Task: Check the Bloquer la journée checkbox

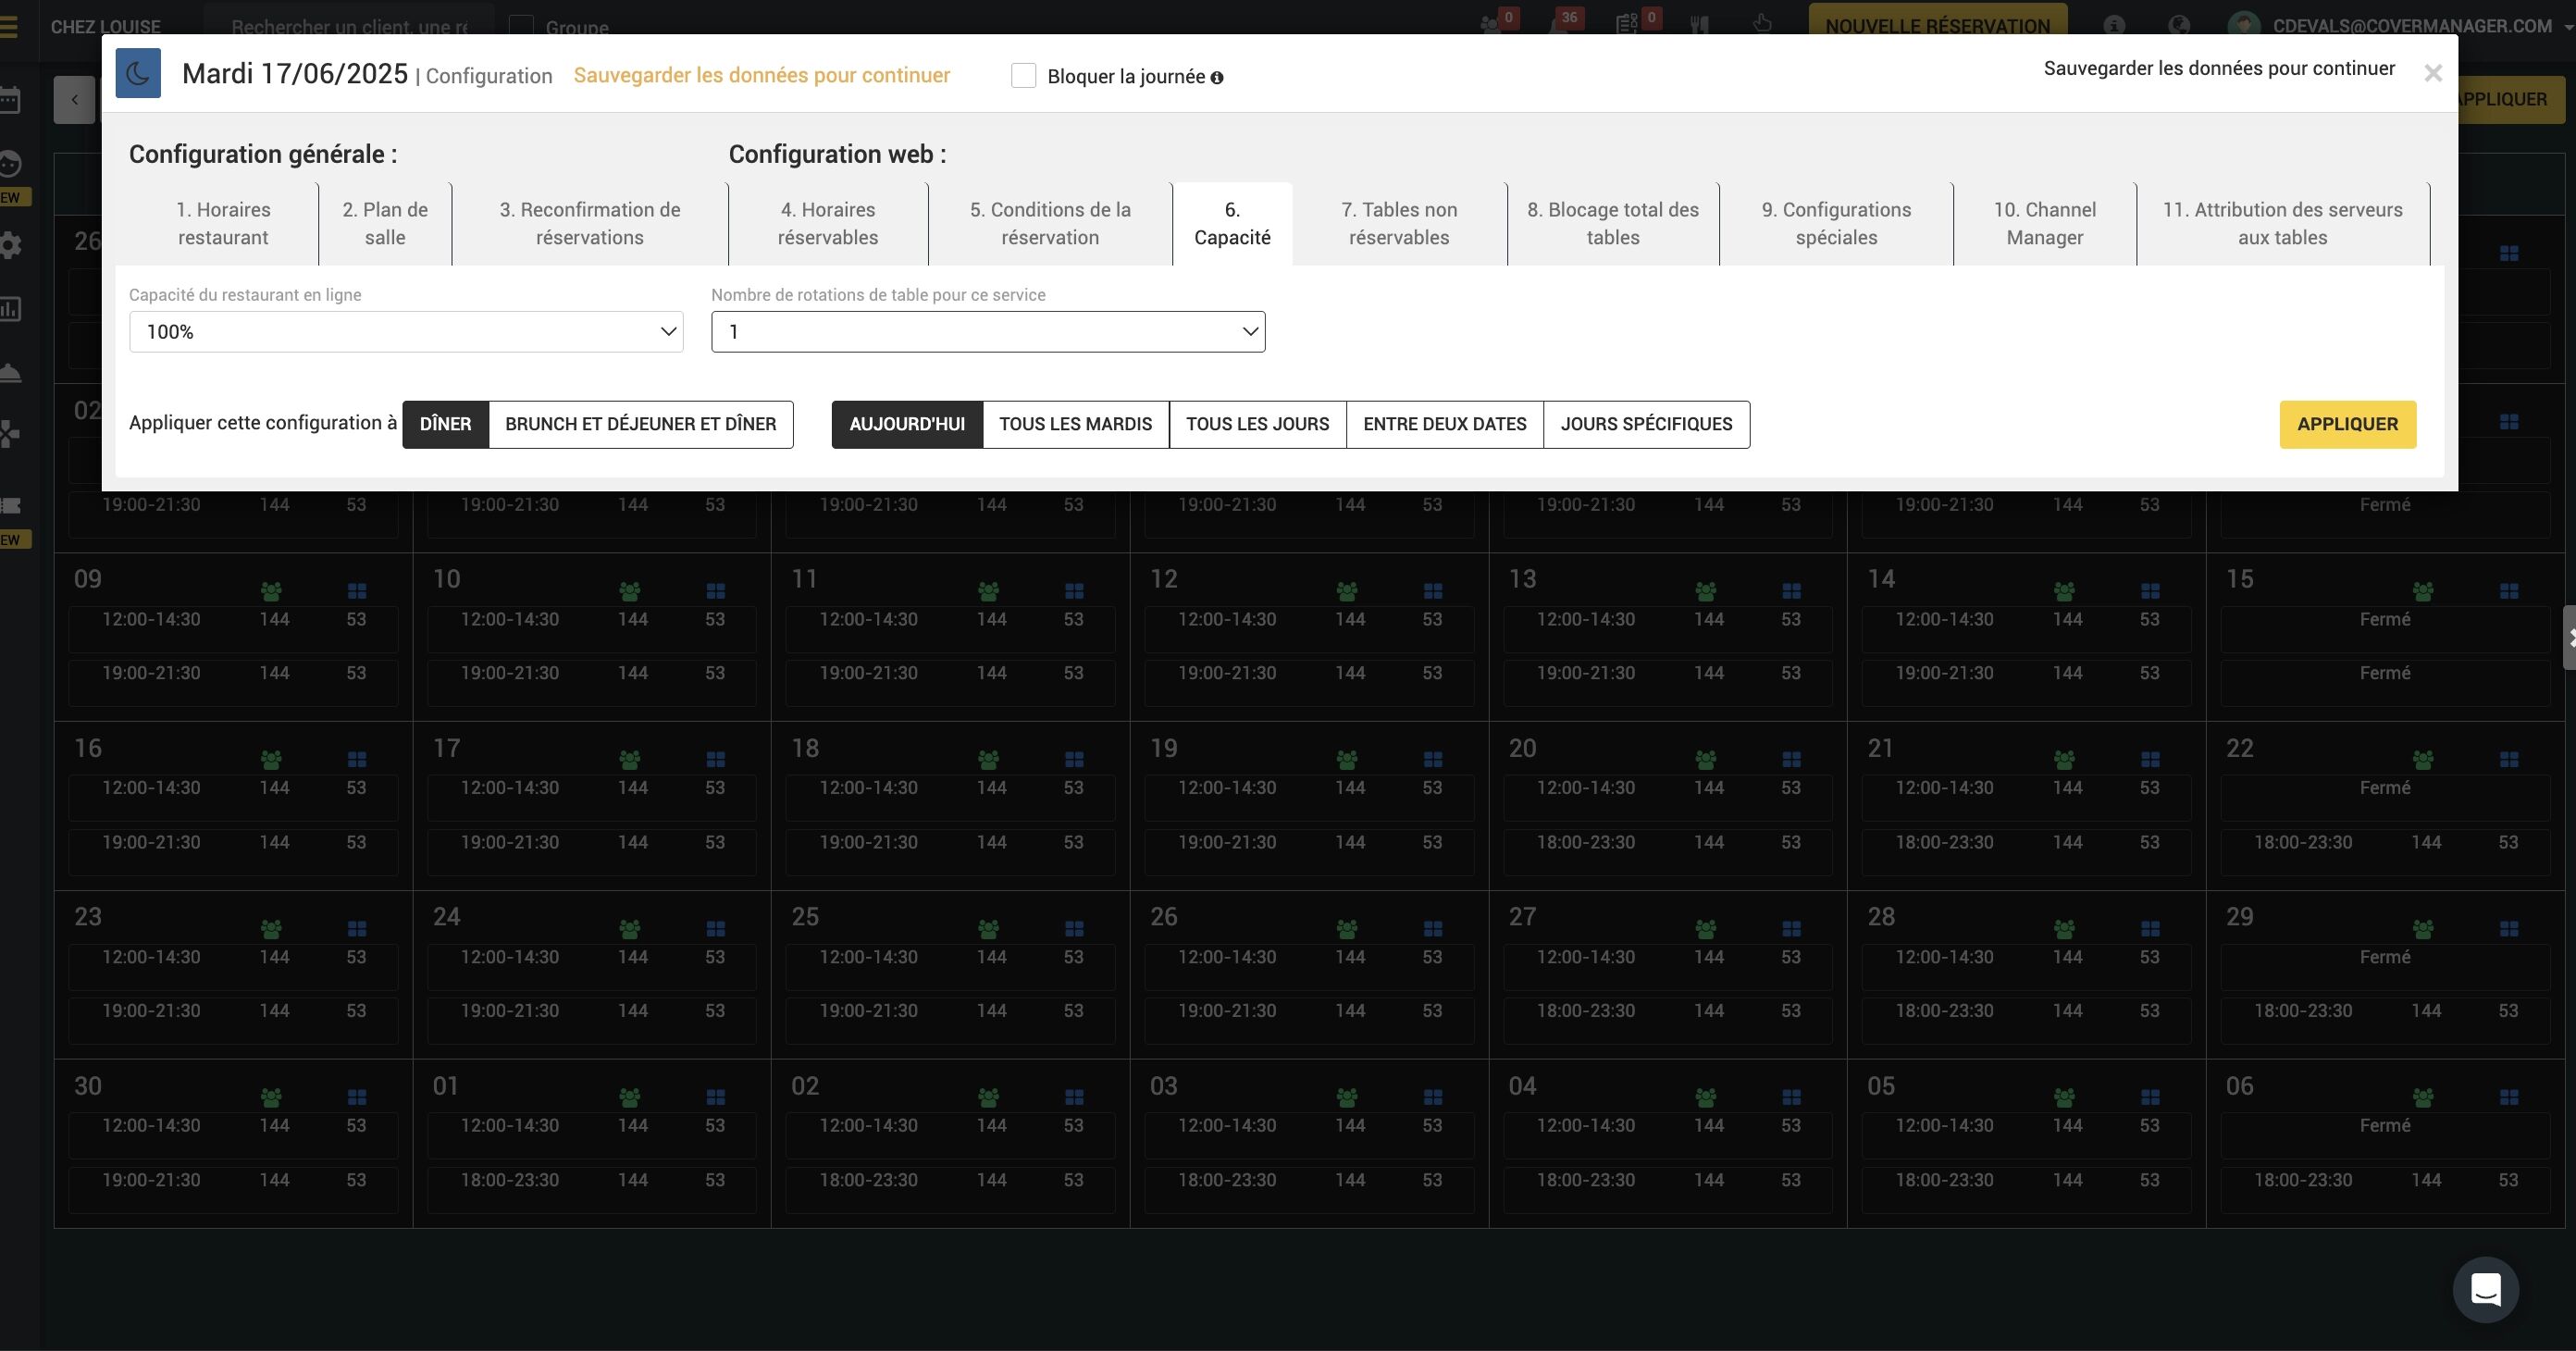Action: coord(1023,76)
